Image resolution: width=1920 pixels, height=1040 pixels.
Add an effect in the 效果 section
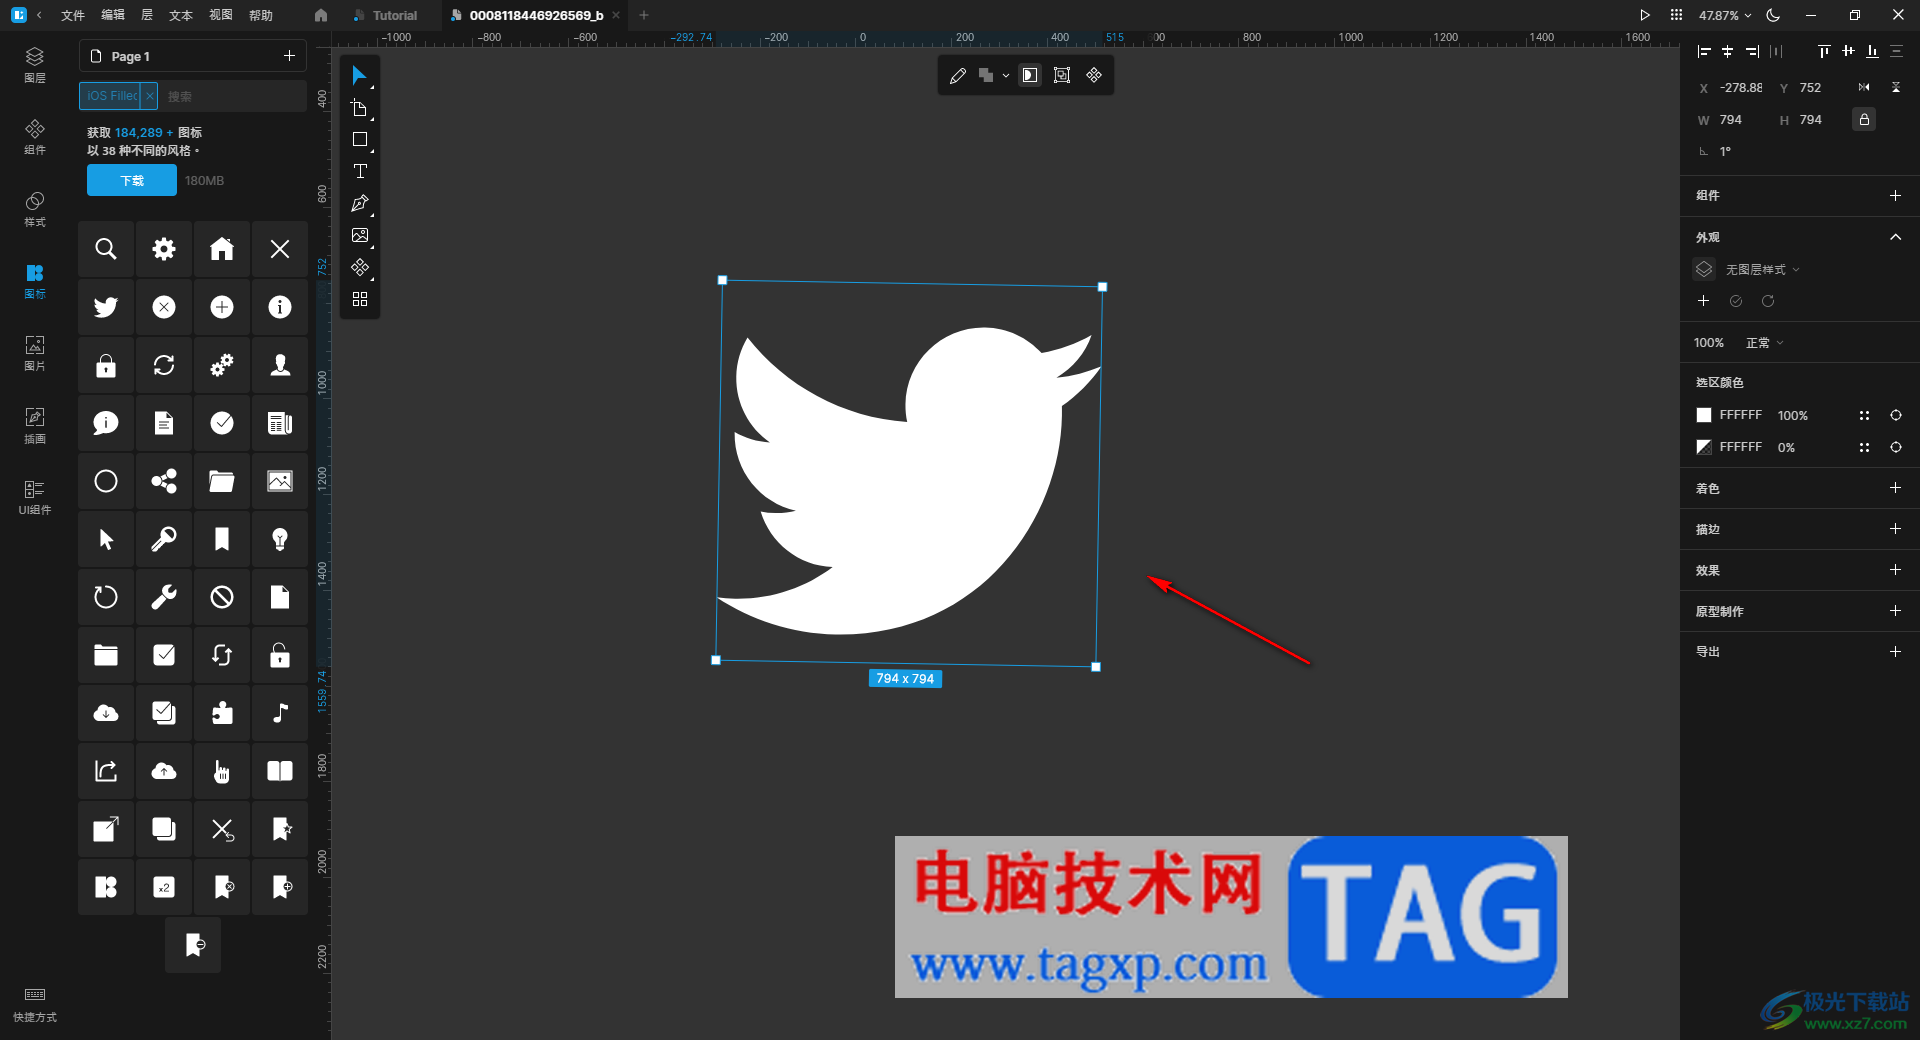coord(1895,570)
